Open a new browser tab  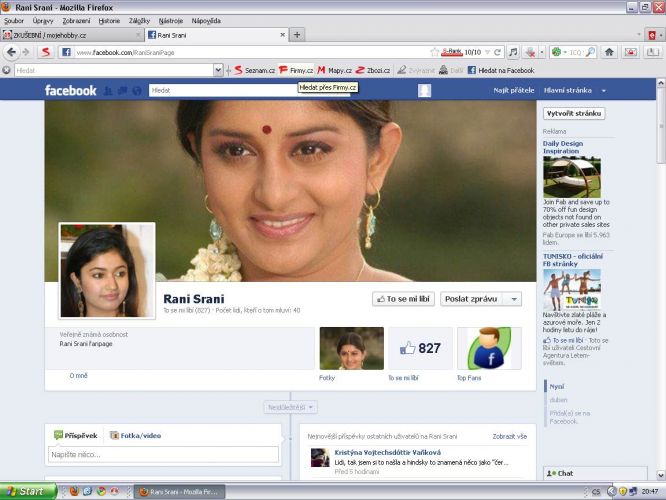point(297,35)
